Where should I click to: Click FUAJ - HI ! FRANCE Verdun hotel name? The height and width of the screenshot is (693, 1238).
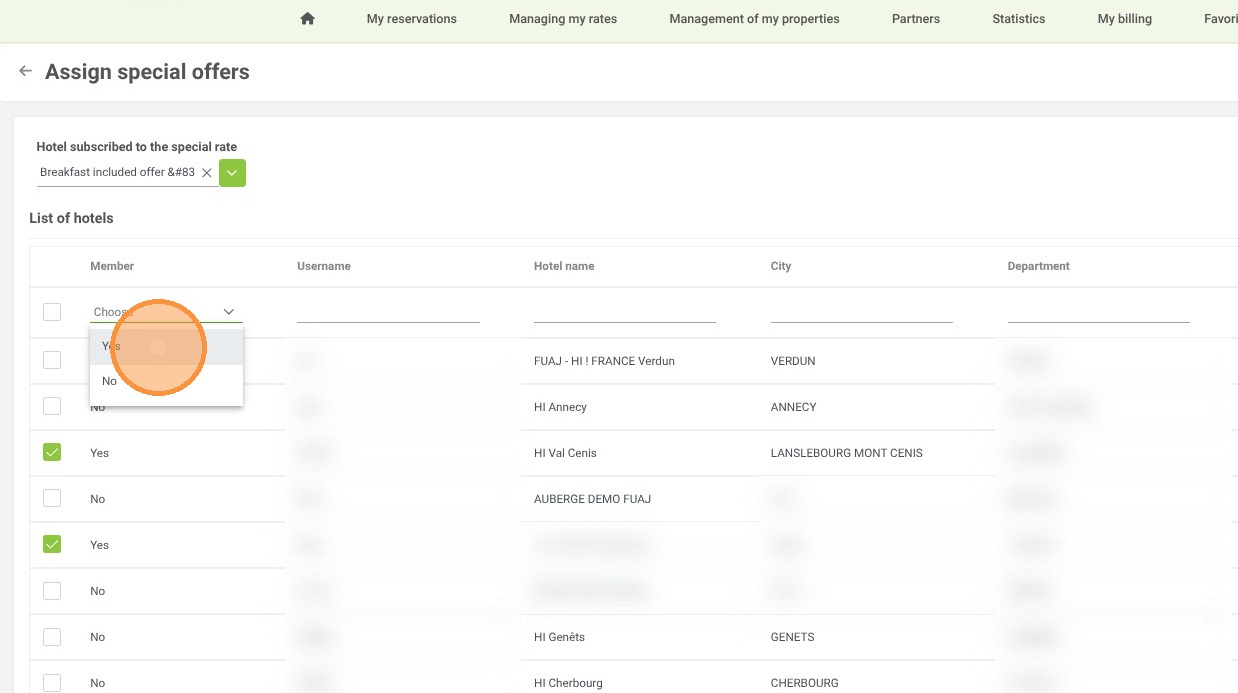coord(604,361)
